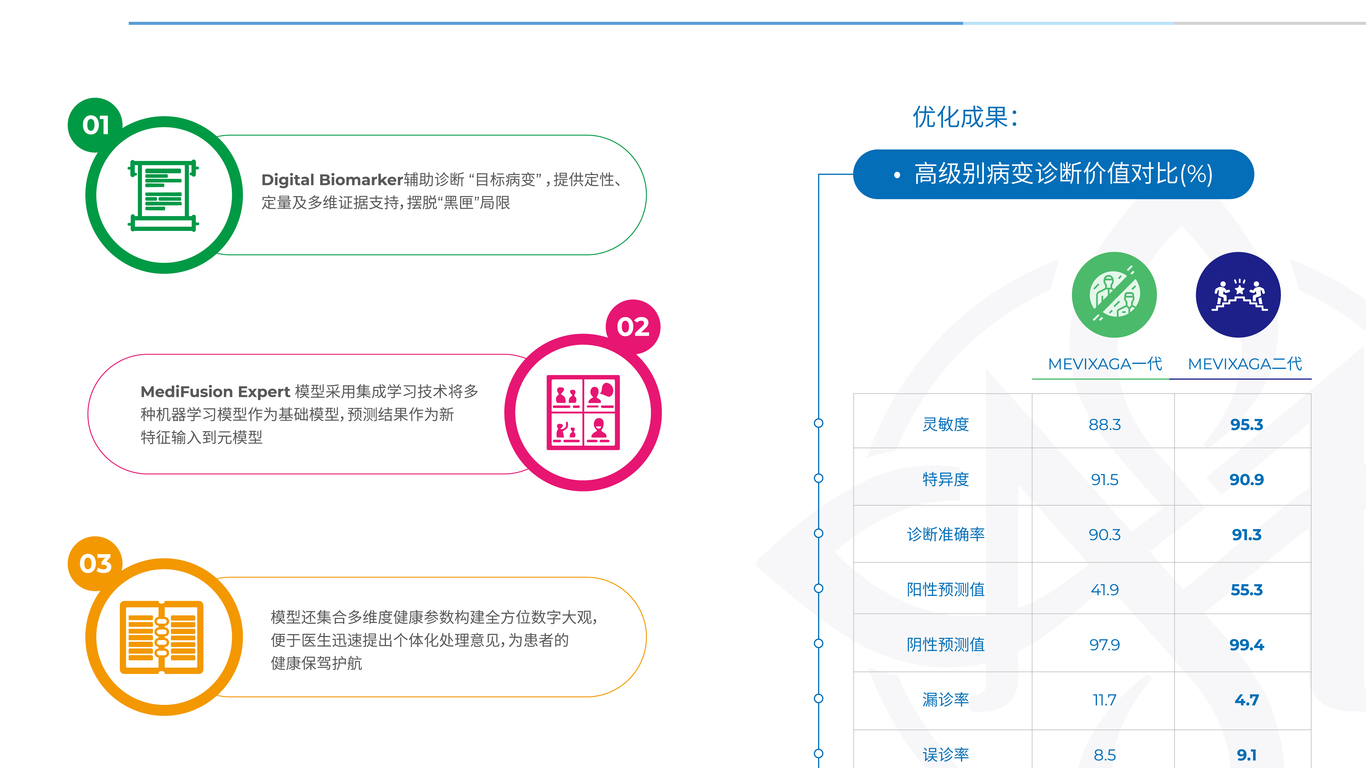Click the bold value 55.3
The width and height of the screenshot is (1366, 768).
1246,590
